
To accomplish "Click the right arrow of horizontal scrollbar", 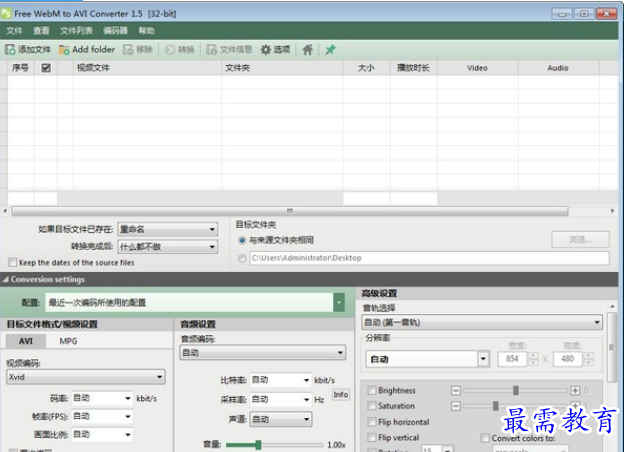I will [613, 210].
